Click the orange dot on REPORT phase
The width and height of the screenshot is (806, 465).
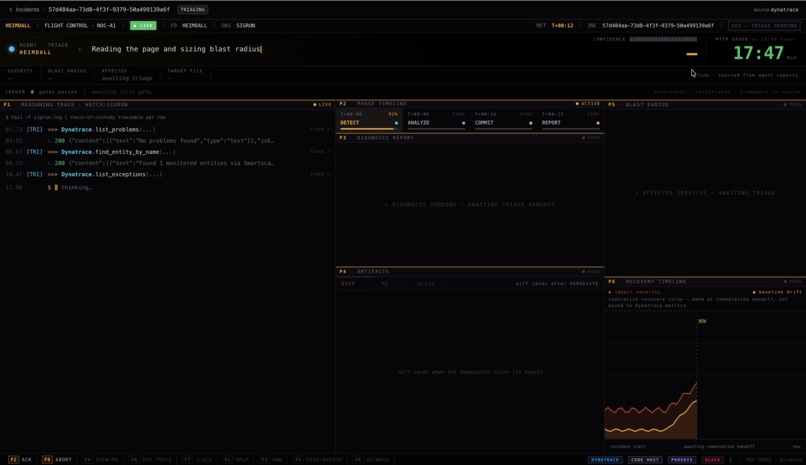point(597,123)
